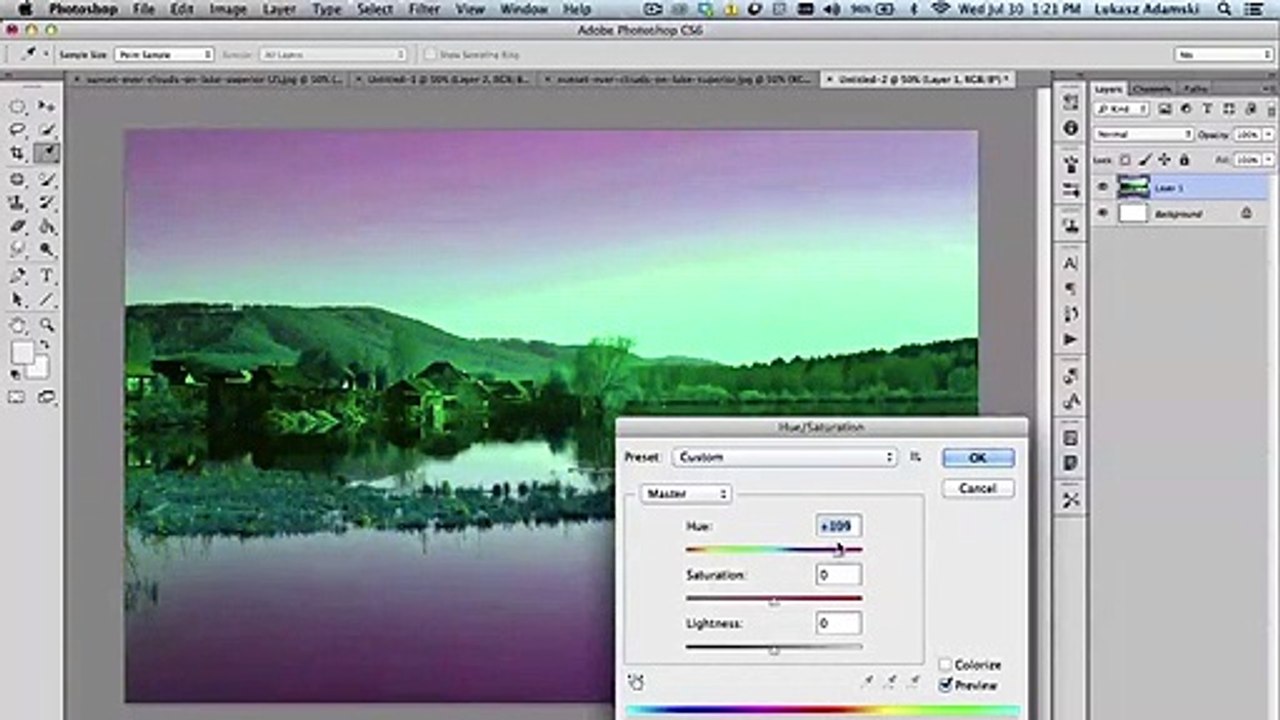Click the Saturation slider handle
The width and height of the screenshot is (1280, 720).
tap(773, 602)
